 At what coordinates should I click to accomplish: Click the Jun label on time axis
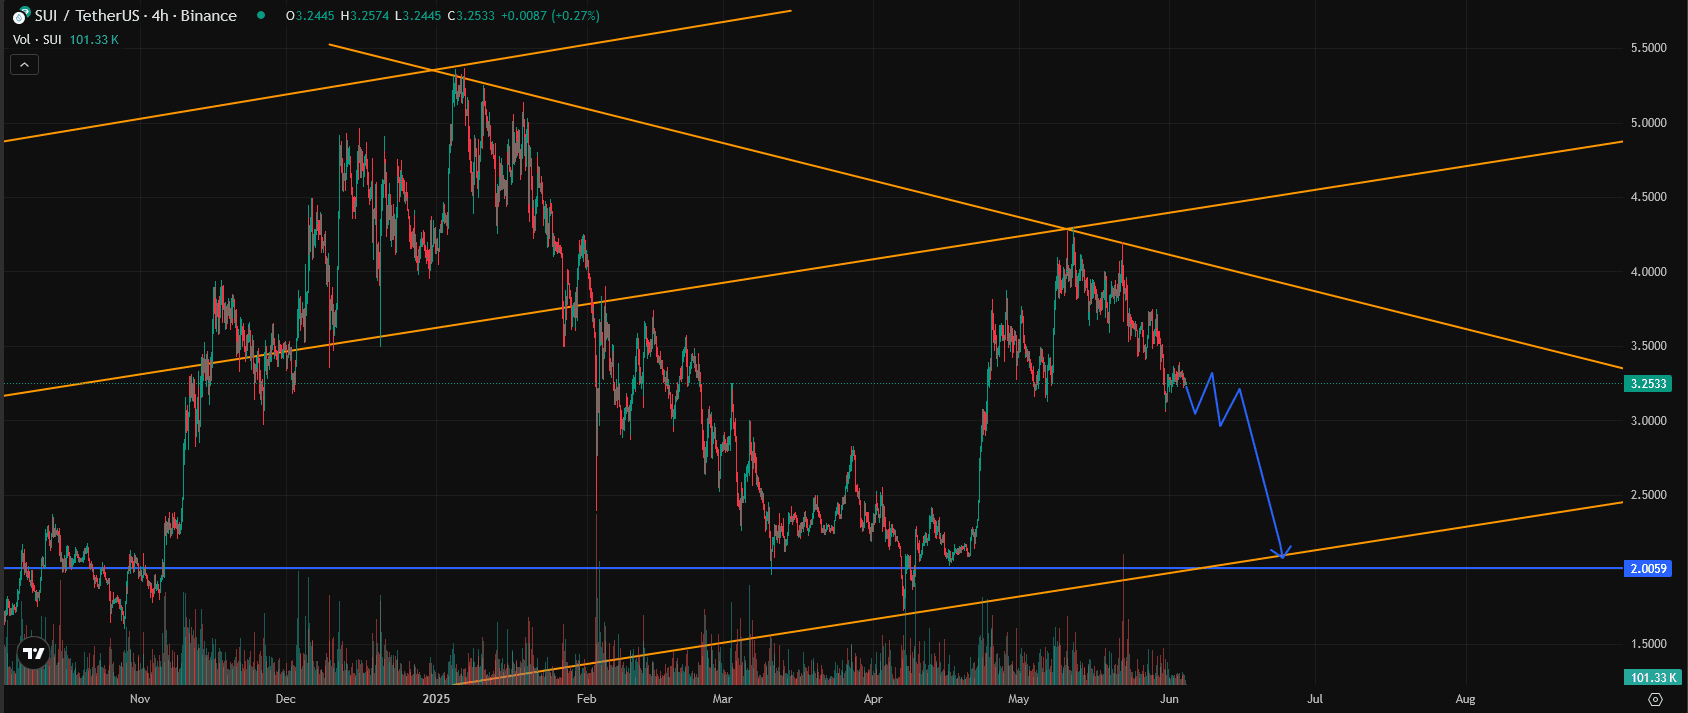1169,699
